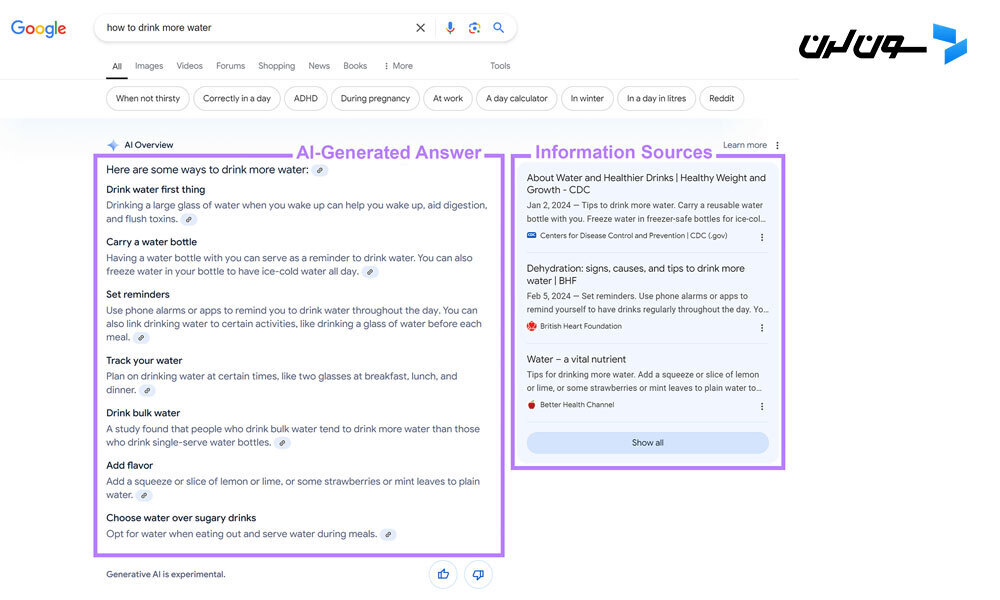
Task: Open the source link after 'flush toxins.'
Action: click(x=189, y=219)
